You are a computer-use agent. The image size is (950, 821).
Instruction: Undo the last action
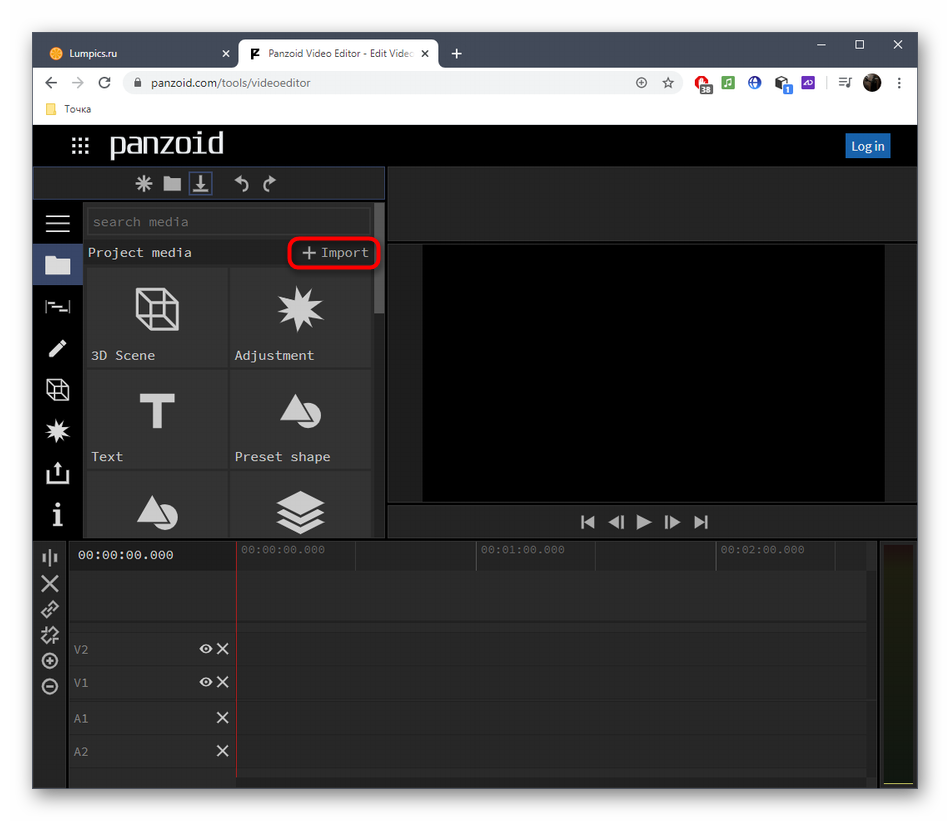pyautogui.click(x=241, y=184)
